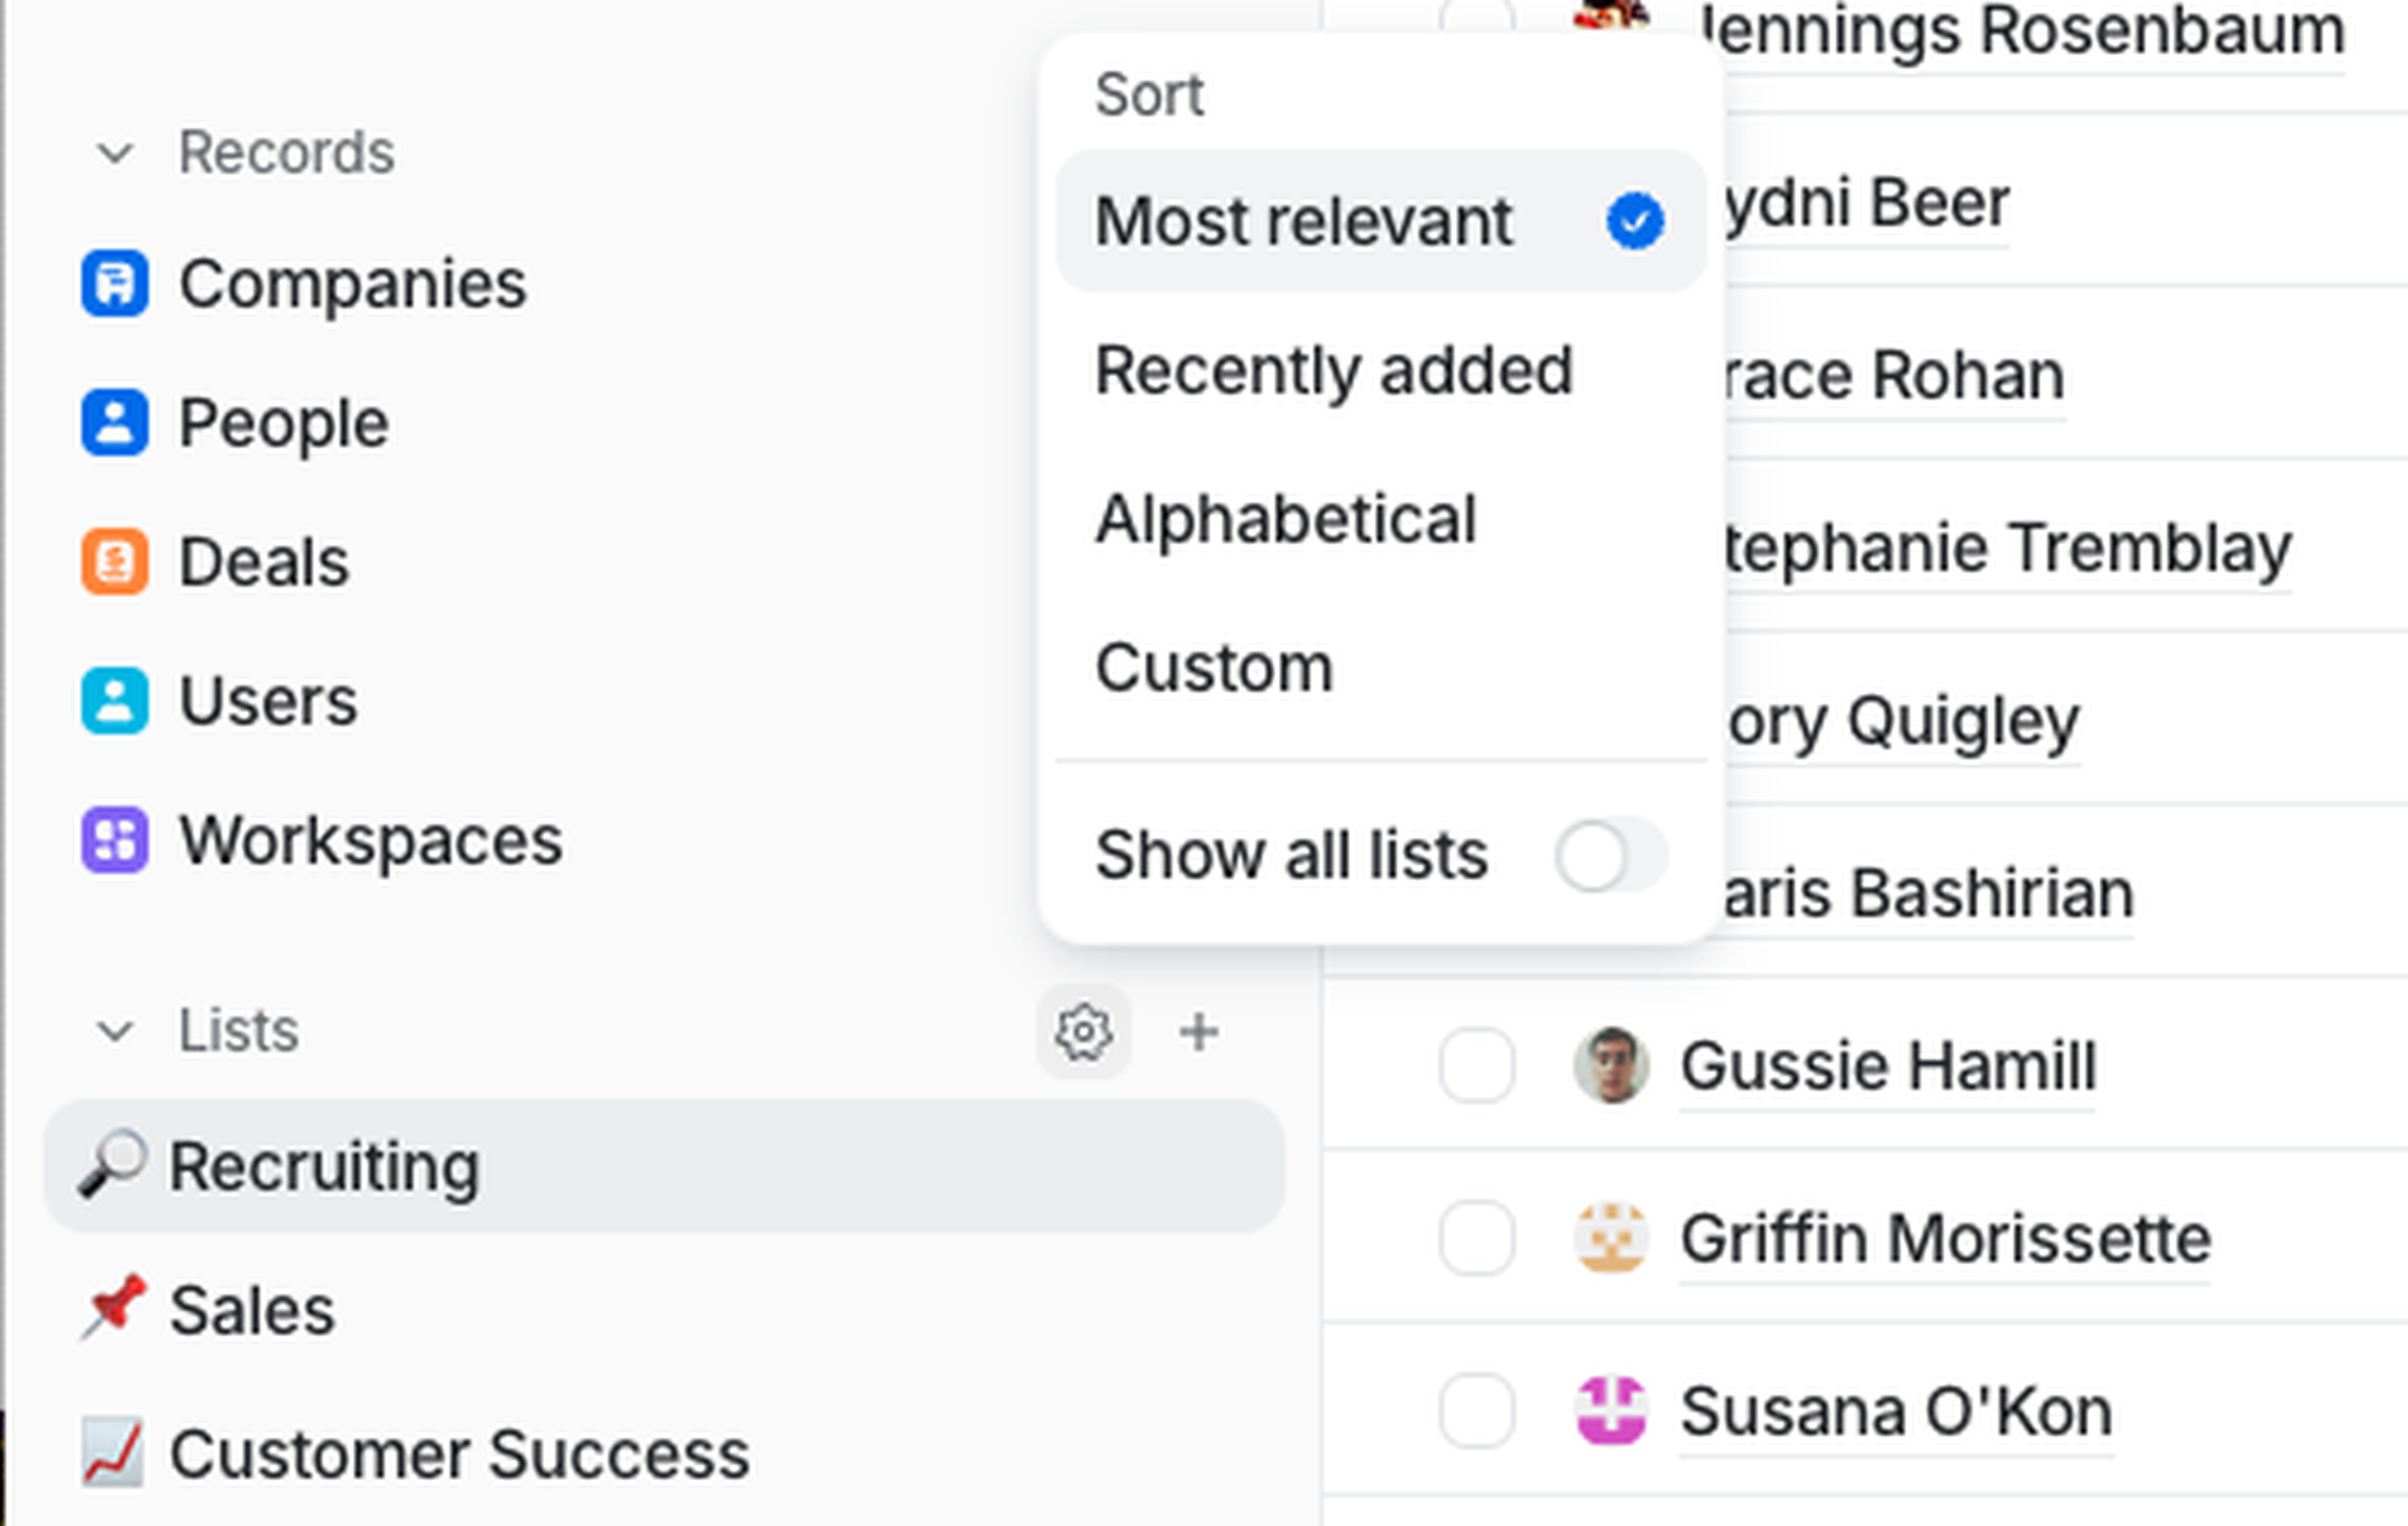
Task: Select the Griffin Morissette row checkbox
Action: tap(1476, 1238)
